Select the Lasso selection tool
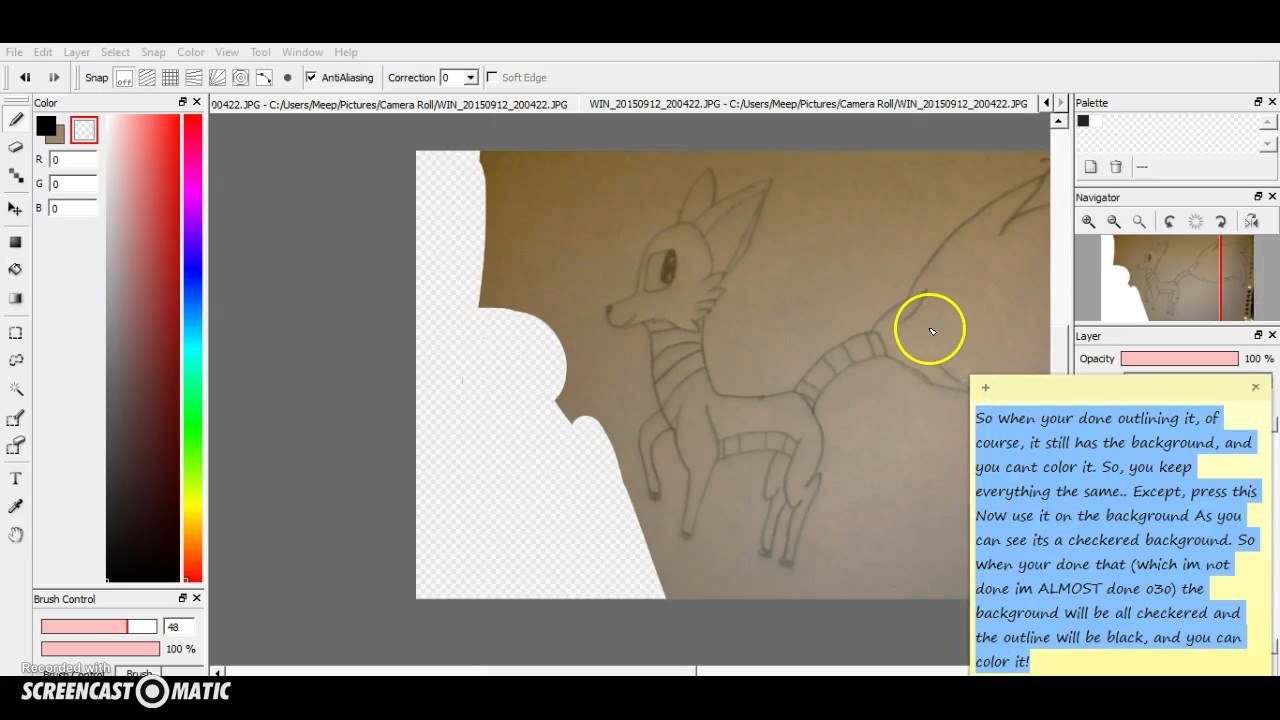Image resolution: width=1280 pixels, height=720 pixels. pyautogui.click(x=16, y=360)
